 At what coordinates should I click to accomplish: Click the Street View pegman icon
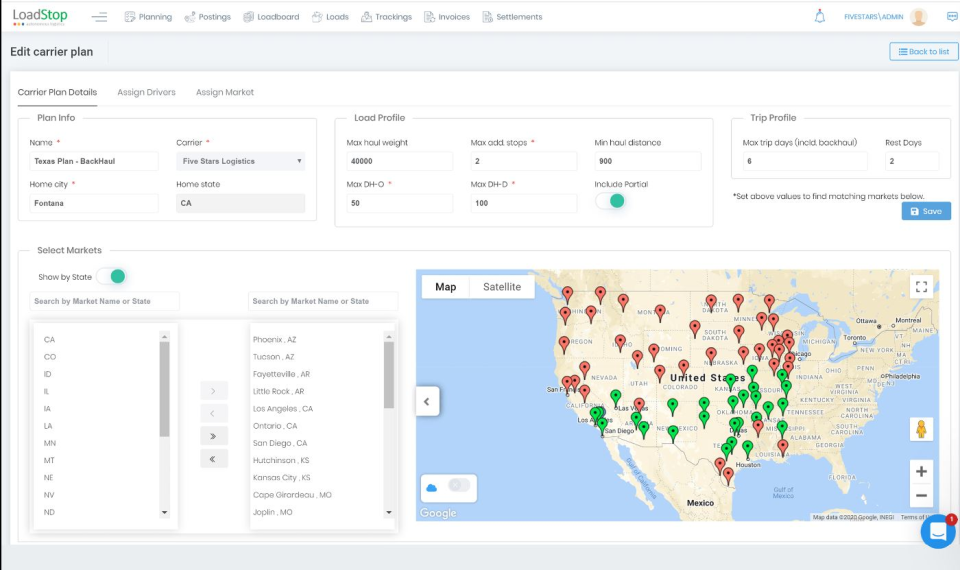[921, 429]
